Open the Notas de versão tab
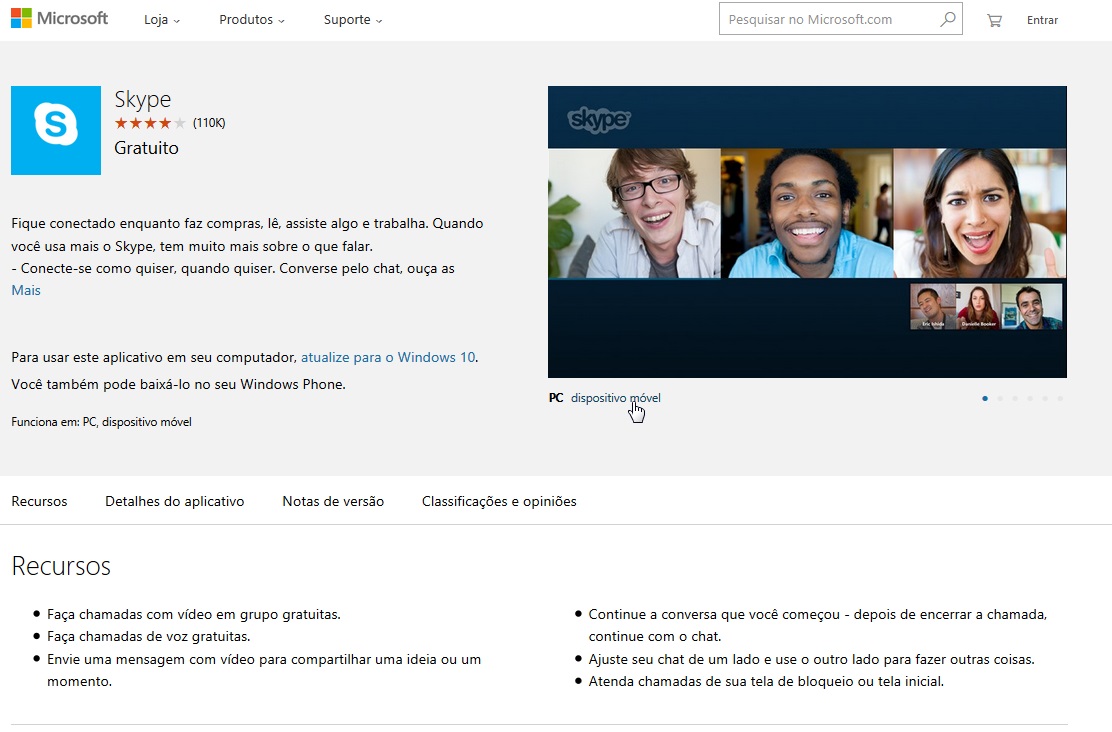1112x732 pixels. tap(333, 501)
